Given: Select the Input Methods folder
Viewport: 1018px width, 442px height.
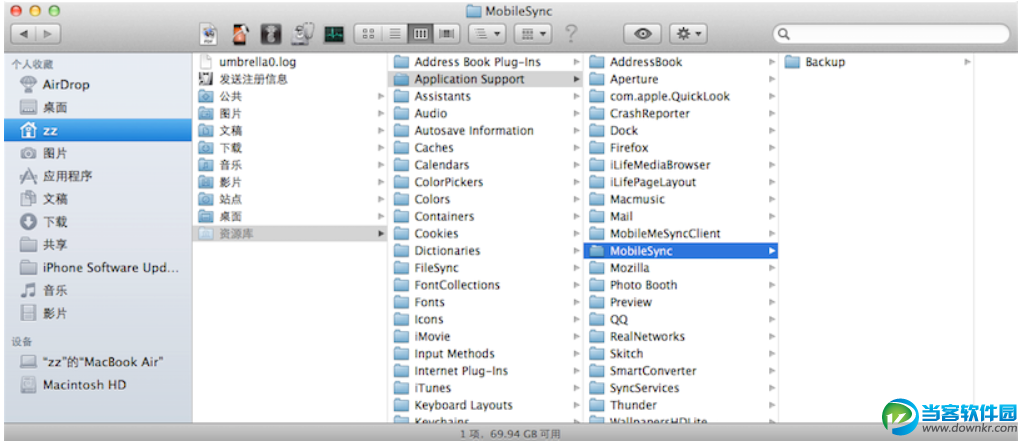Looking at the screenshot, I should pos(486,354).
